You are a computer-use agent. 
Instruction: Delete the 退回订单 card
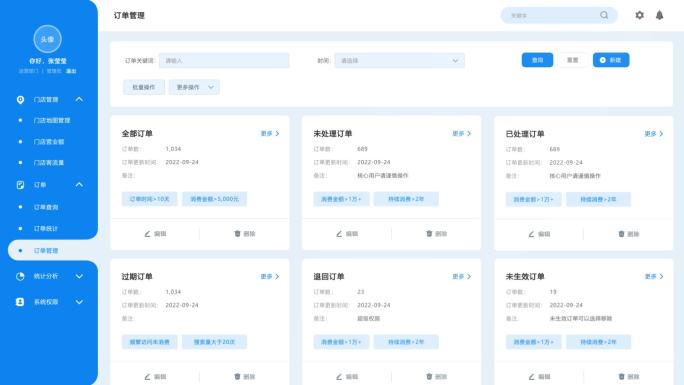tap(437, 376)
